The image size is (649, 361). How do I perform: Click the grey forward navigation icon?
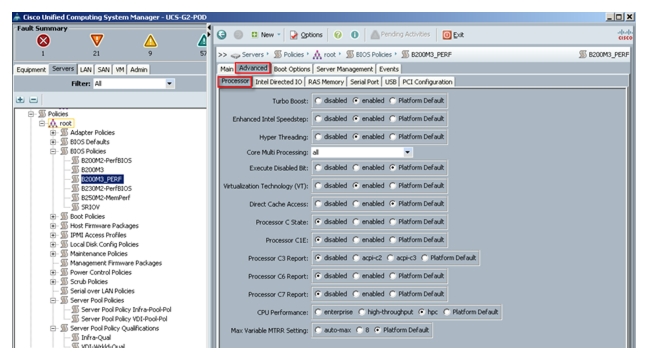[238, 35]
